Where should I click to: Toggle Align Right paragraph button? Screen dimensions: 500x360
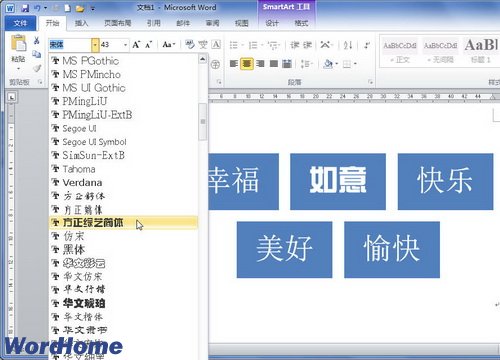tap(260, 63)
